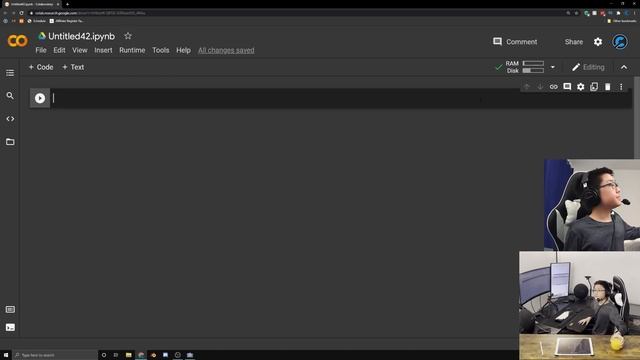Delete the current cell
This screenshot has width=640, height=360.
[x=607, y=87]
